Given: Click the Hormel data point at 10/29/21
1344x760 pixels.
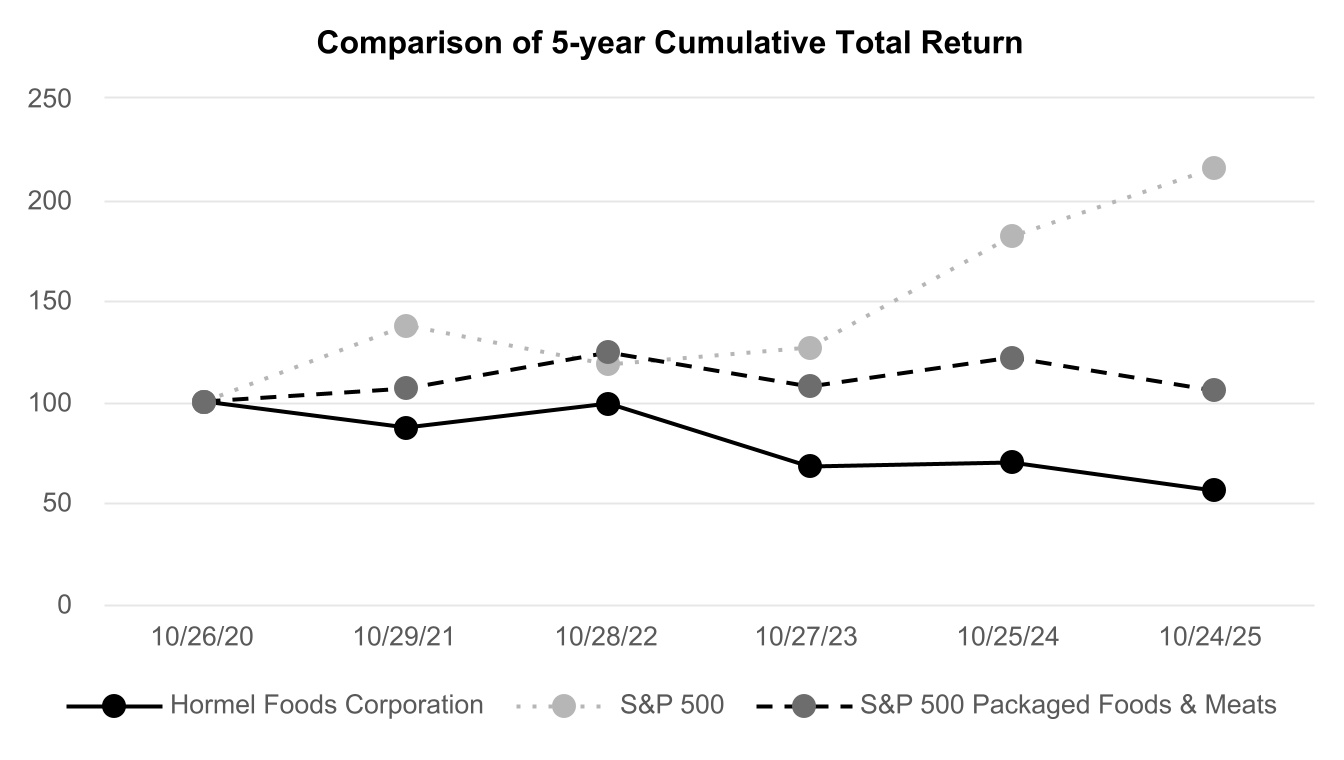Looking at the screenshot, I should pos(406,428).
